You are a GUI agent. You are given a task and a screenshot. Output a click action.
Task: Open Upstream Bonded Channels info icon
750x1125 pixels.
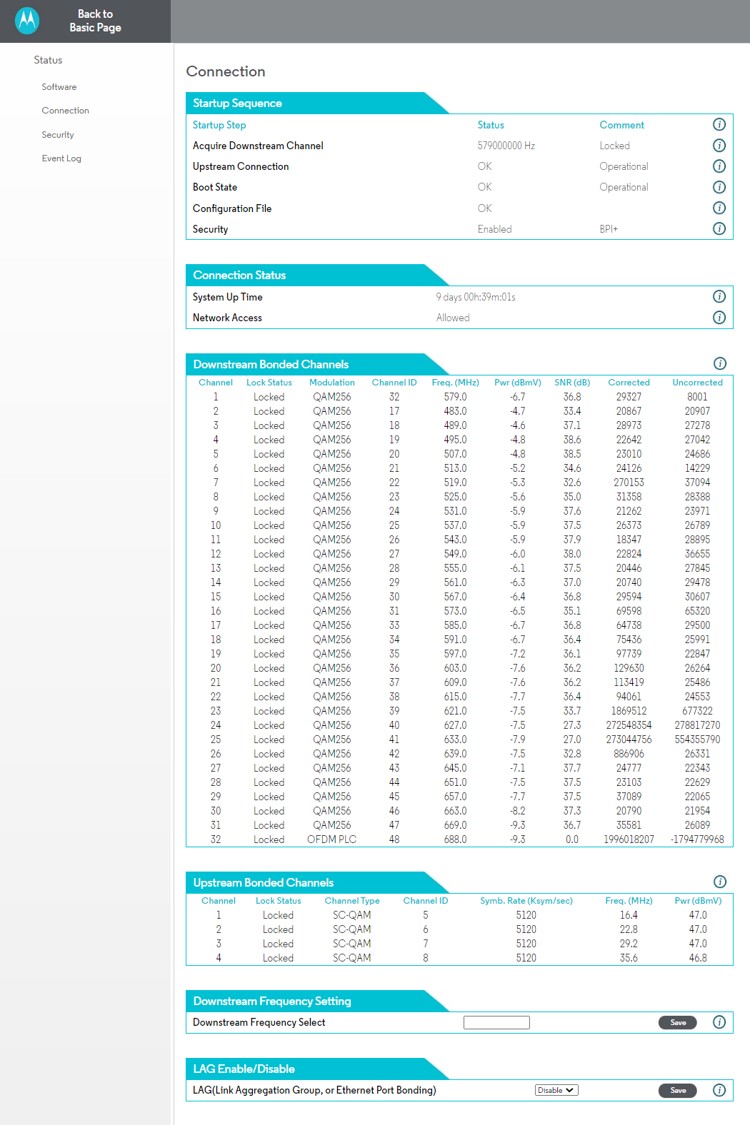tap(720, 882)
